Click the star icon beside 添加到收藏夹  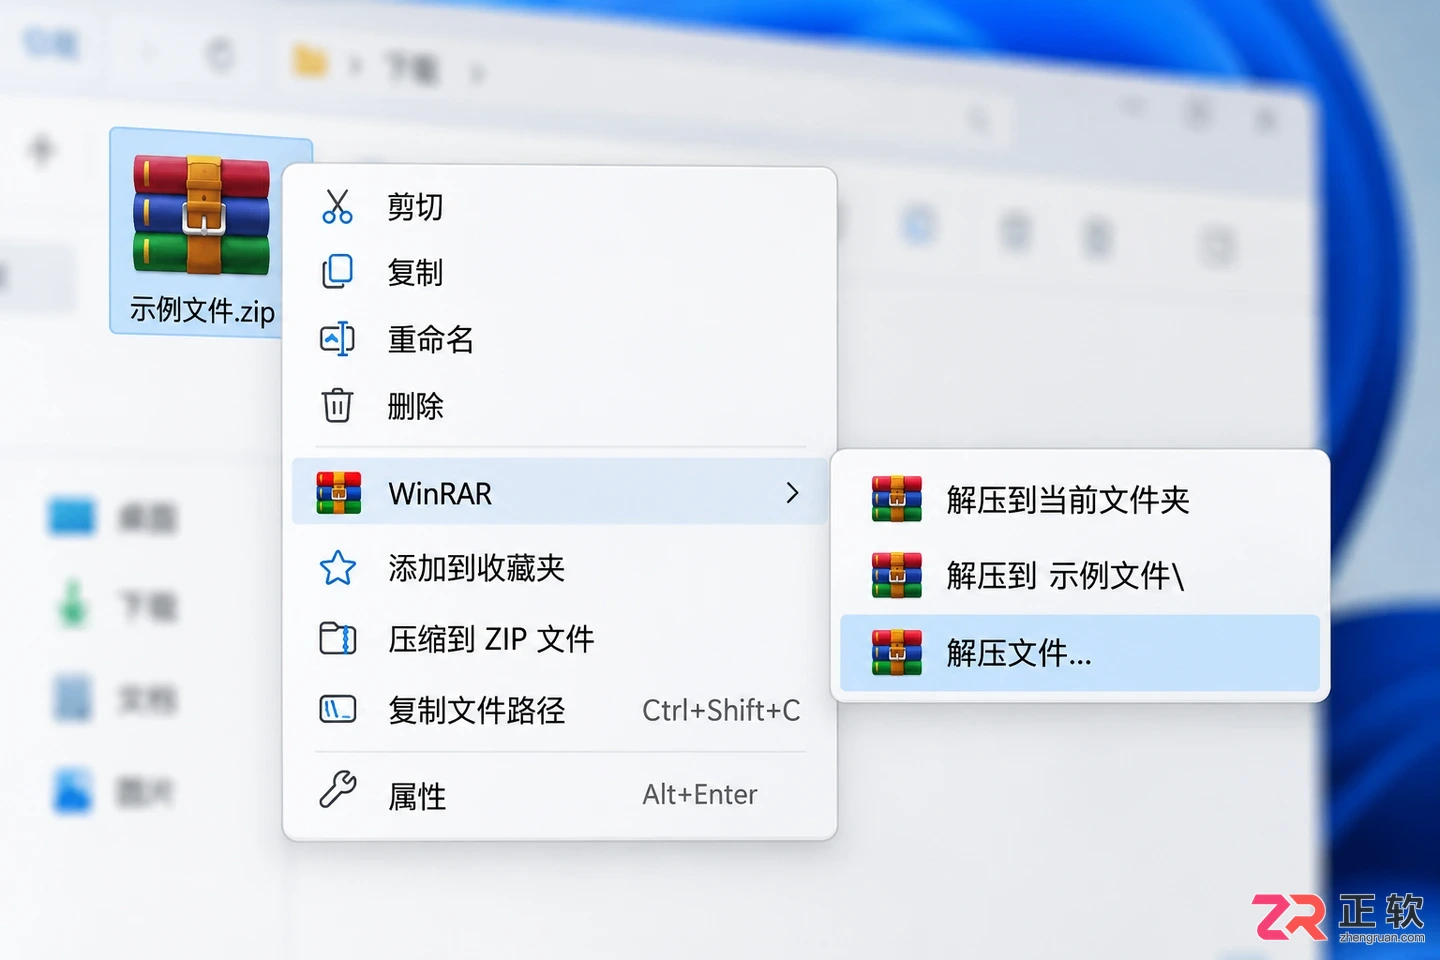[x=338, y=568]
